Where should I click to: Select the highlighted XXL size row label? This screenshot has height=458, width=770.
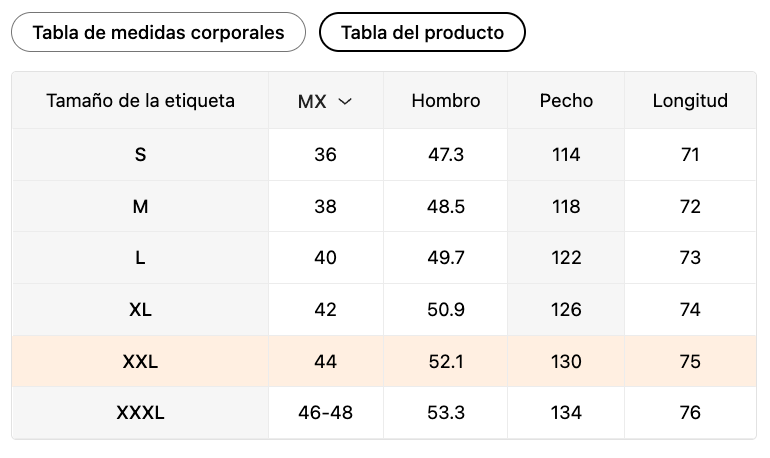140,362
